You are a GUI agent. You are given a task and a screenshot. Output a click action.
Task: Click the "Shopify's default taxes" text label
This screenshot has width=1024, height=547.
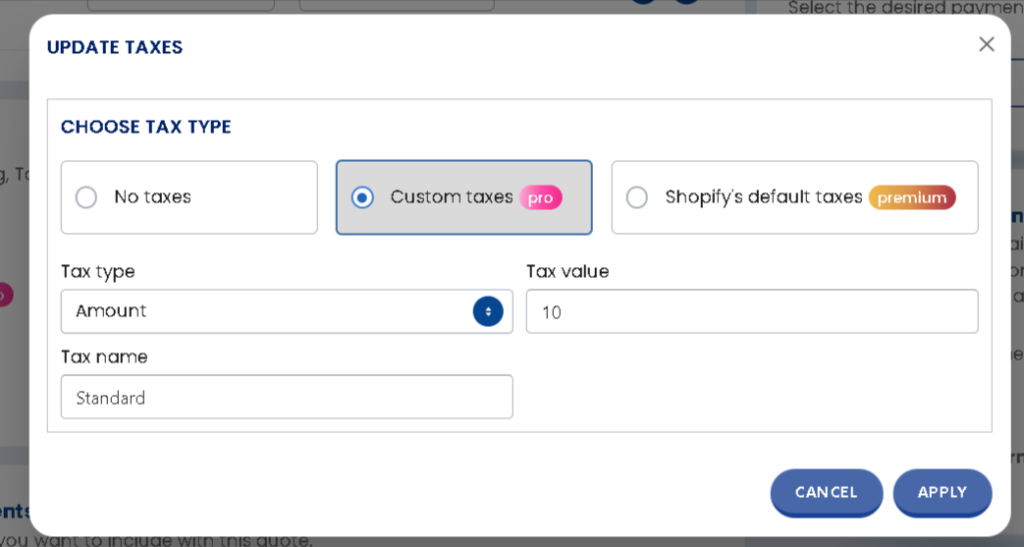click(x=763, y=197)
